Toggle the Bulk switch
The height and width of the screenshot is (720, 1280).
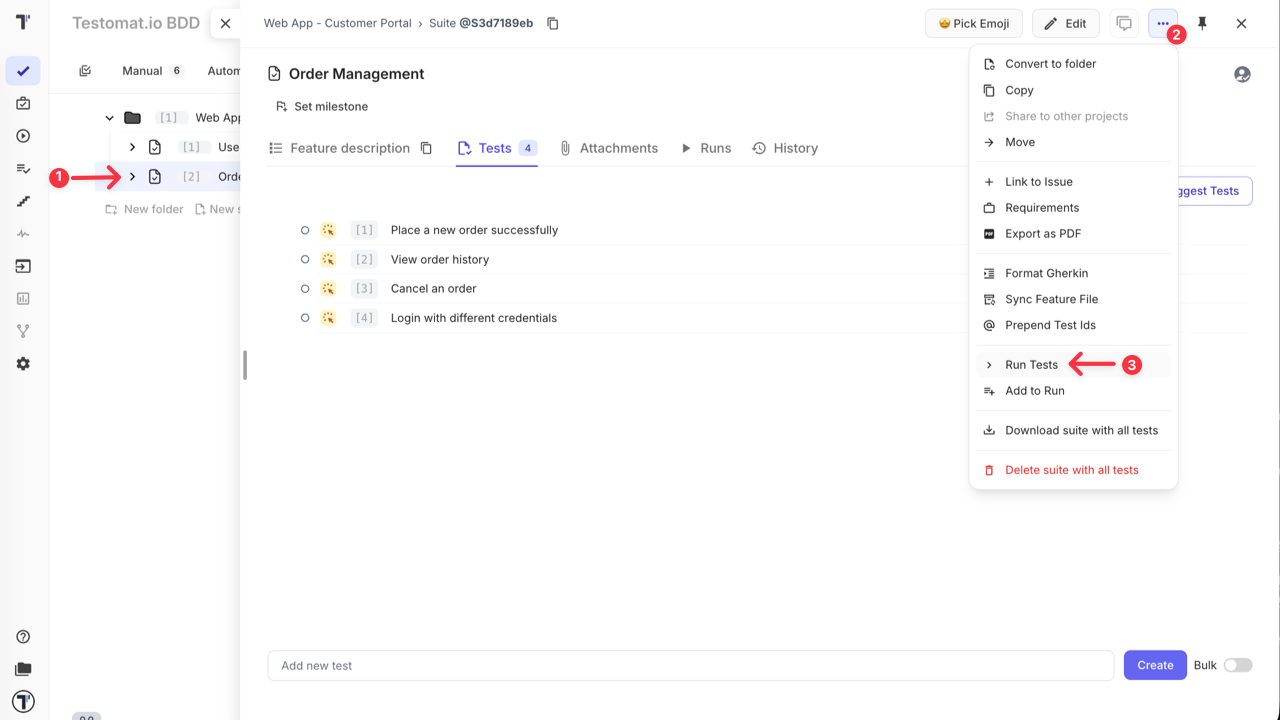[1238, 665]
